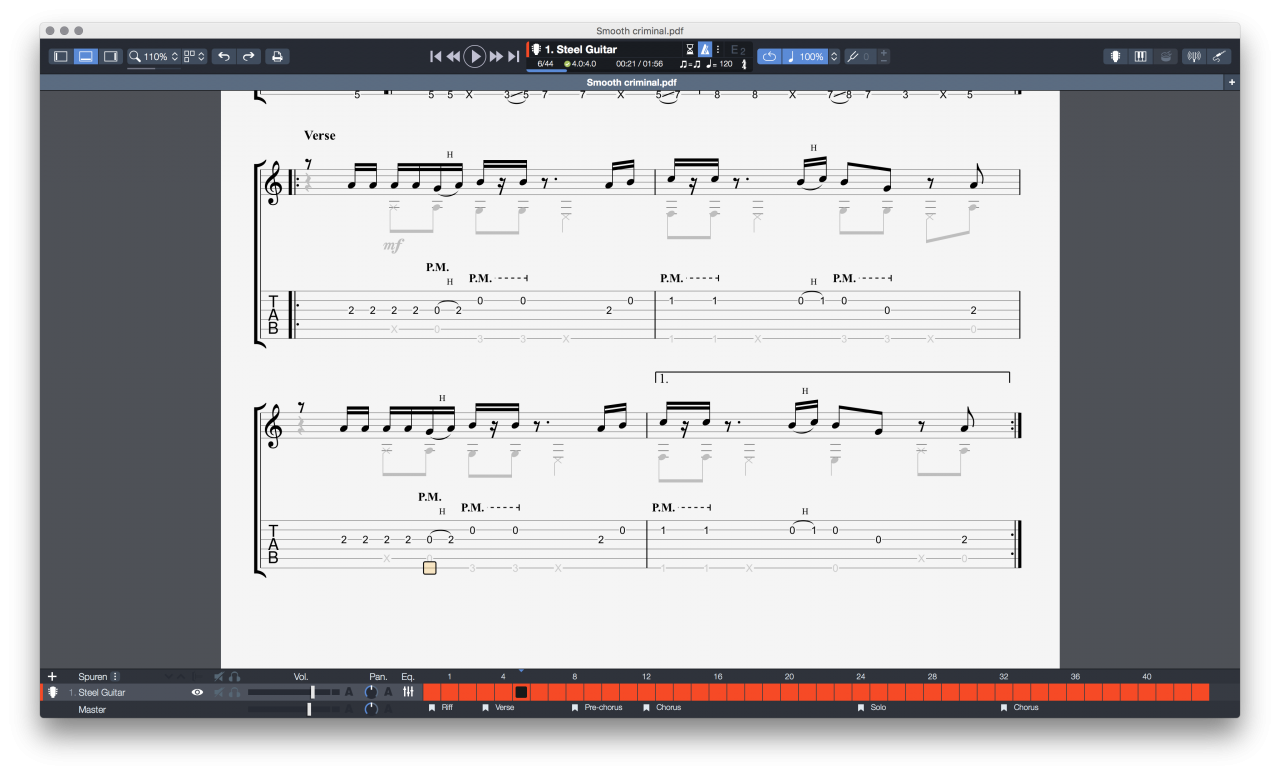Click the first ending bracket labeled 1.

click(832, 378)
